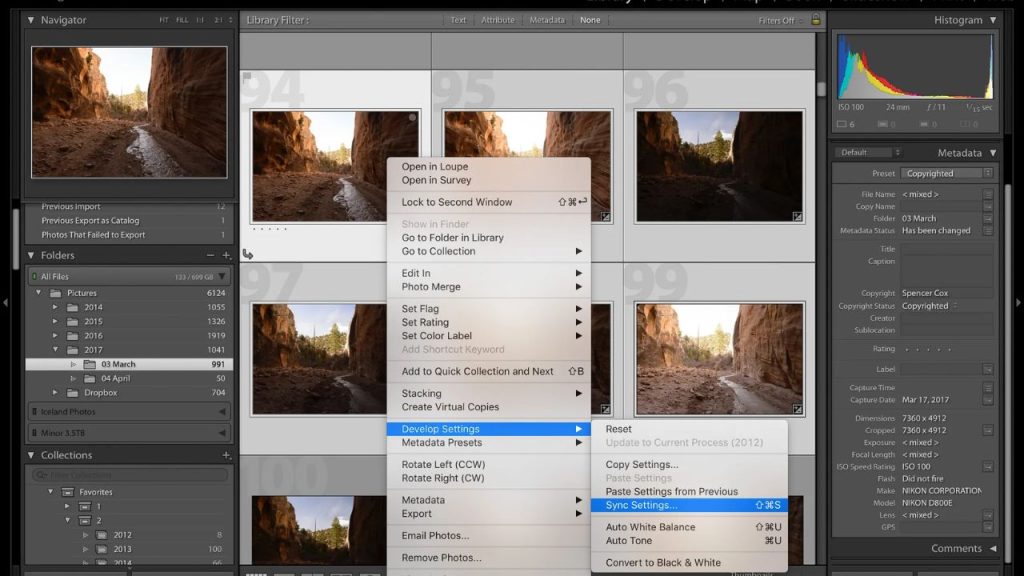Click the minus icon in the Folders header
Image resolution: width=1024 pixels, height=576 pixels.
pos(211,256)
